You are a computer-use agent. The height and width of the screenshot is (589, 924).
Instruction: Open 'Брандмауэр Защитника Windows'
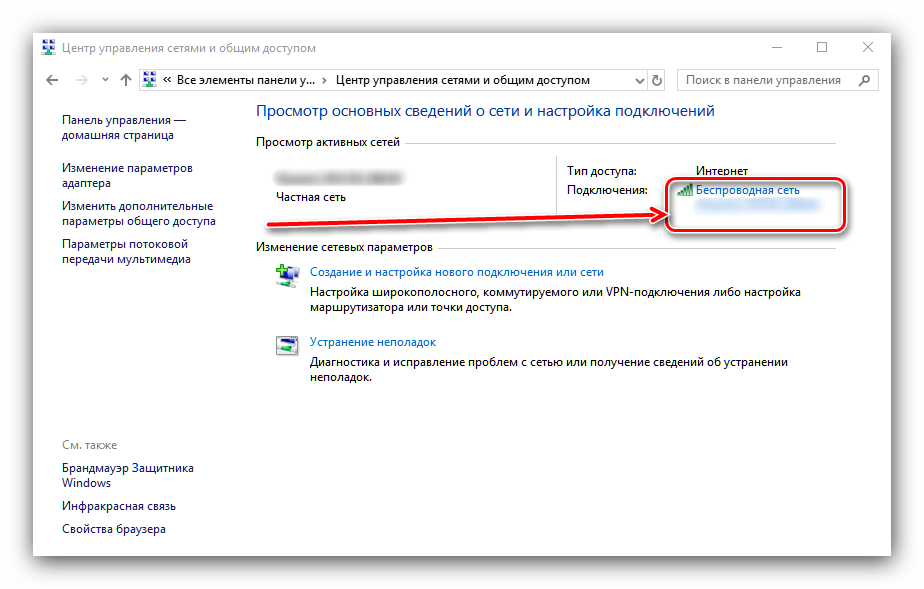coord(127,475)
